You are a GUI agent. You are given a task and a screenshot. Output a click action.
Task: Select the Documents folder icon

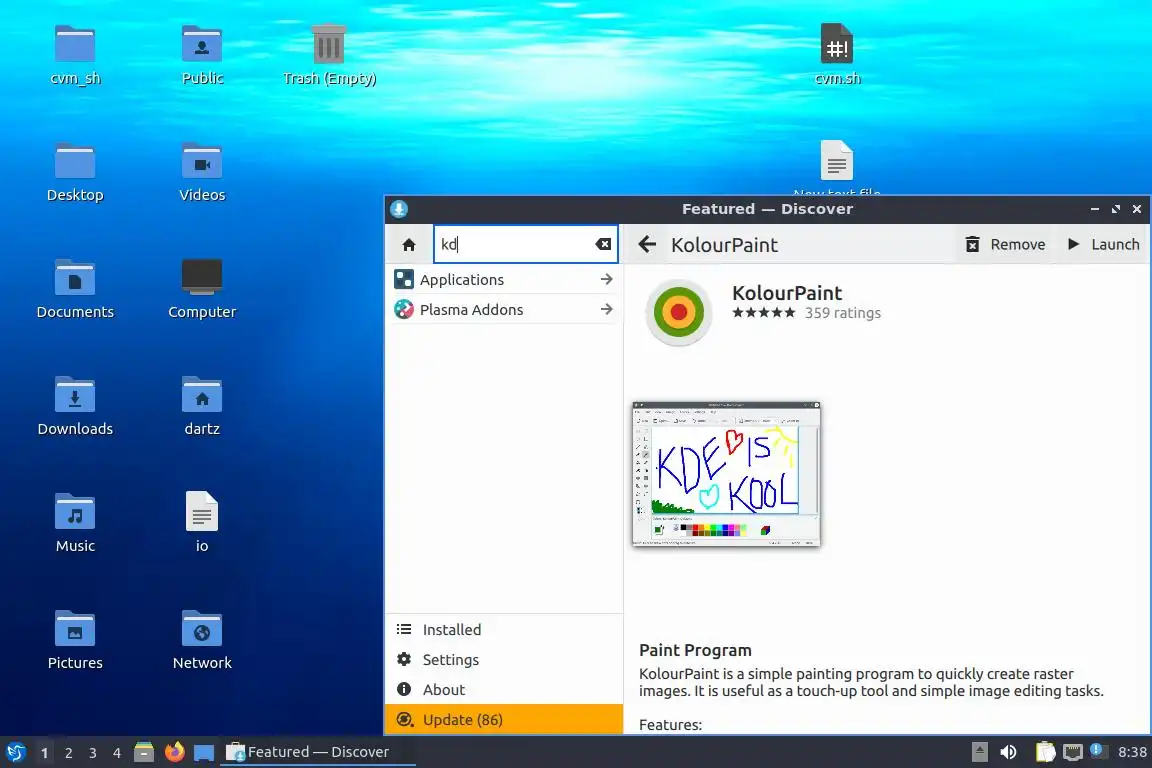pyautogui.click(x=75, y=289)
